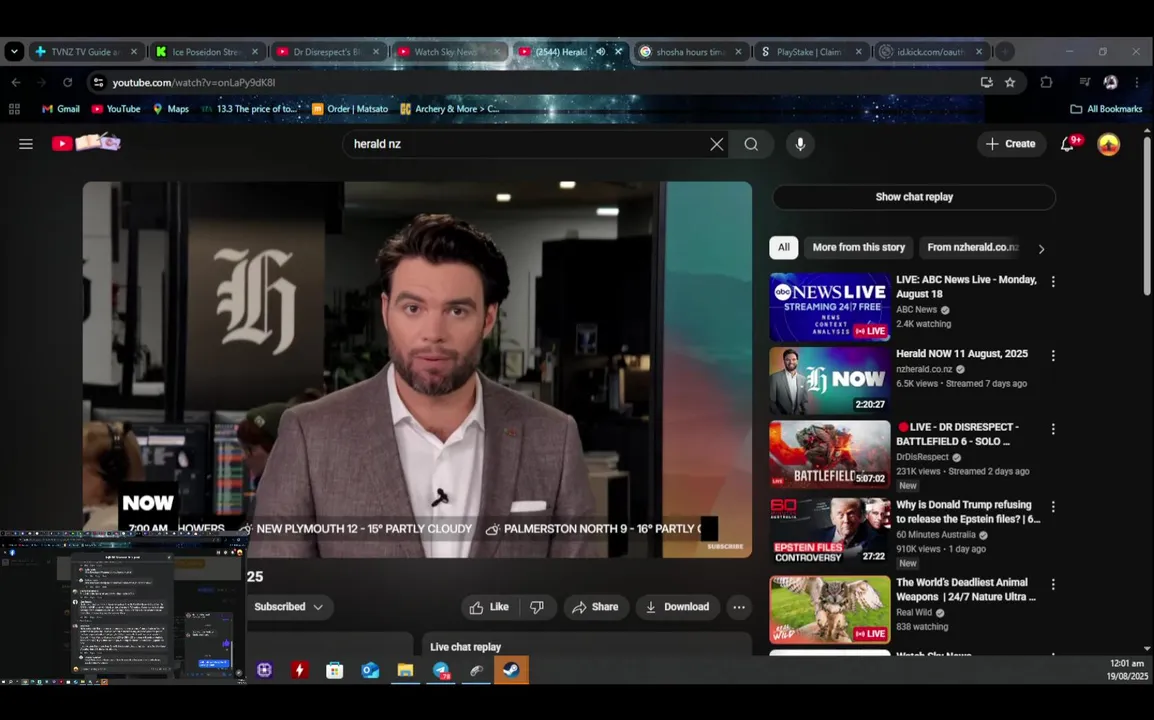
Task: Open the Gmail bookmark
Action: (x=60, y=109)
